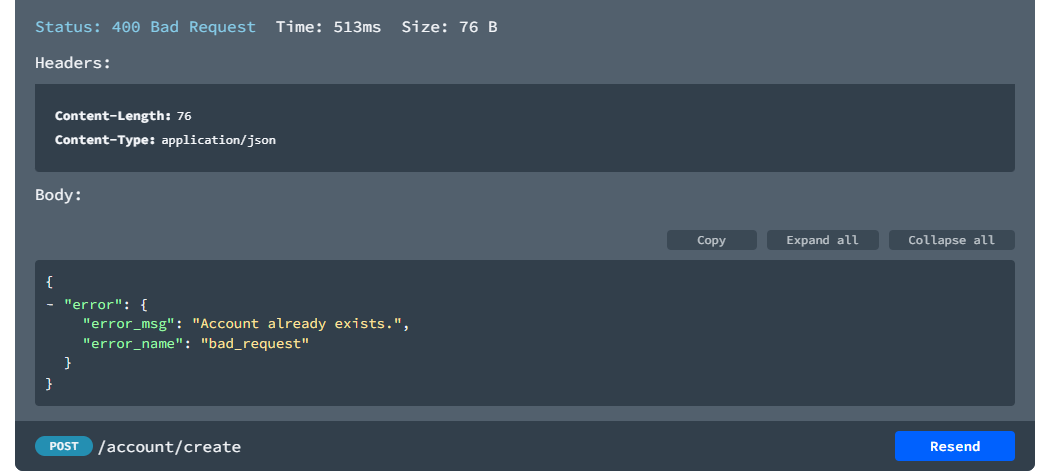Select the "error_name" key in JSON

pyautogui.click(x=131, y=344)
